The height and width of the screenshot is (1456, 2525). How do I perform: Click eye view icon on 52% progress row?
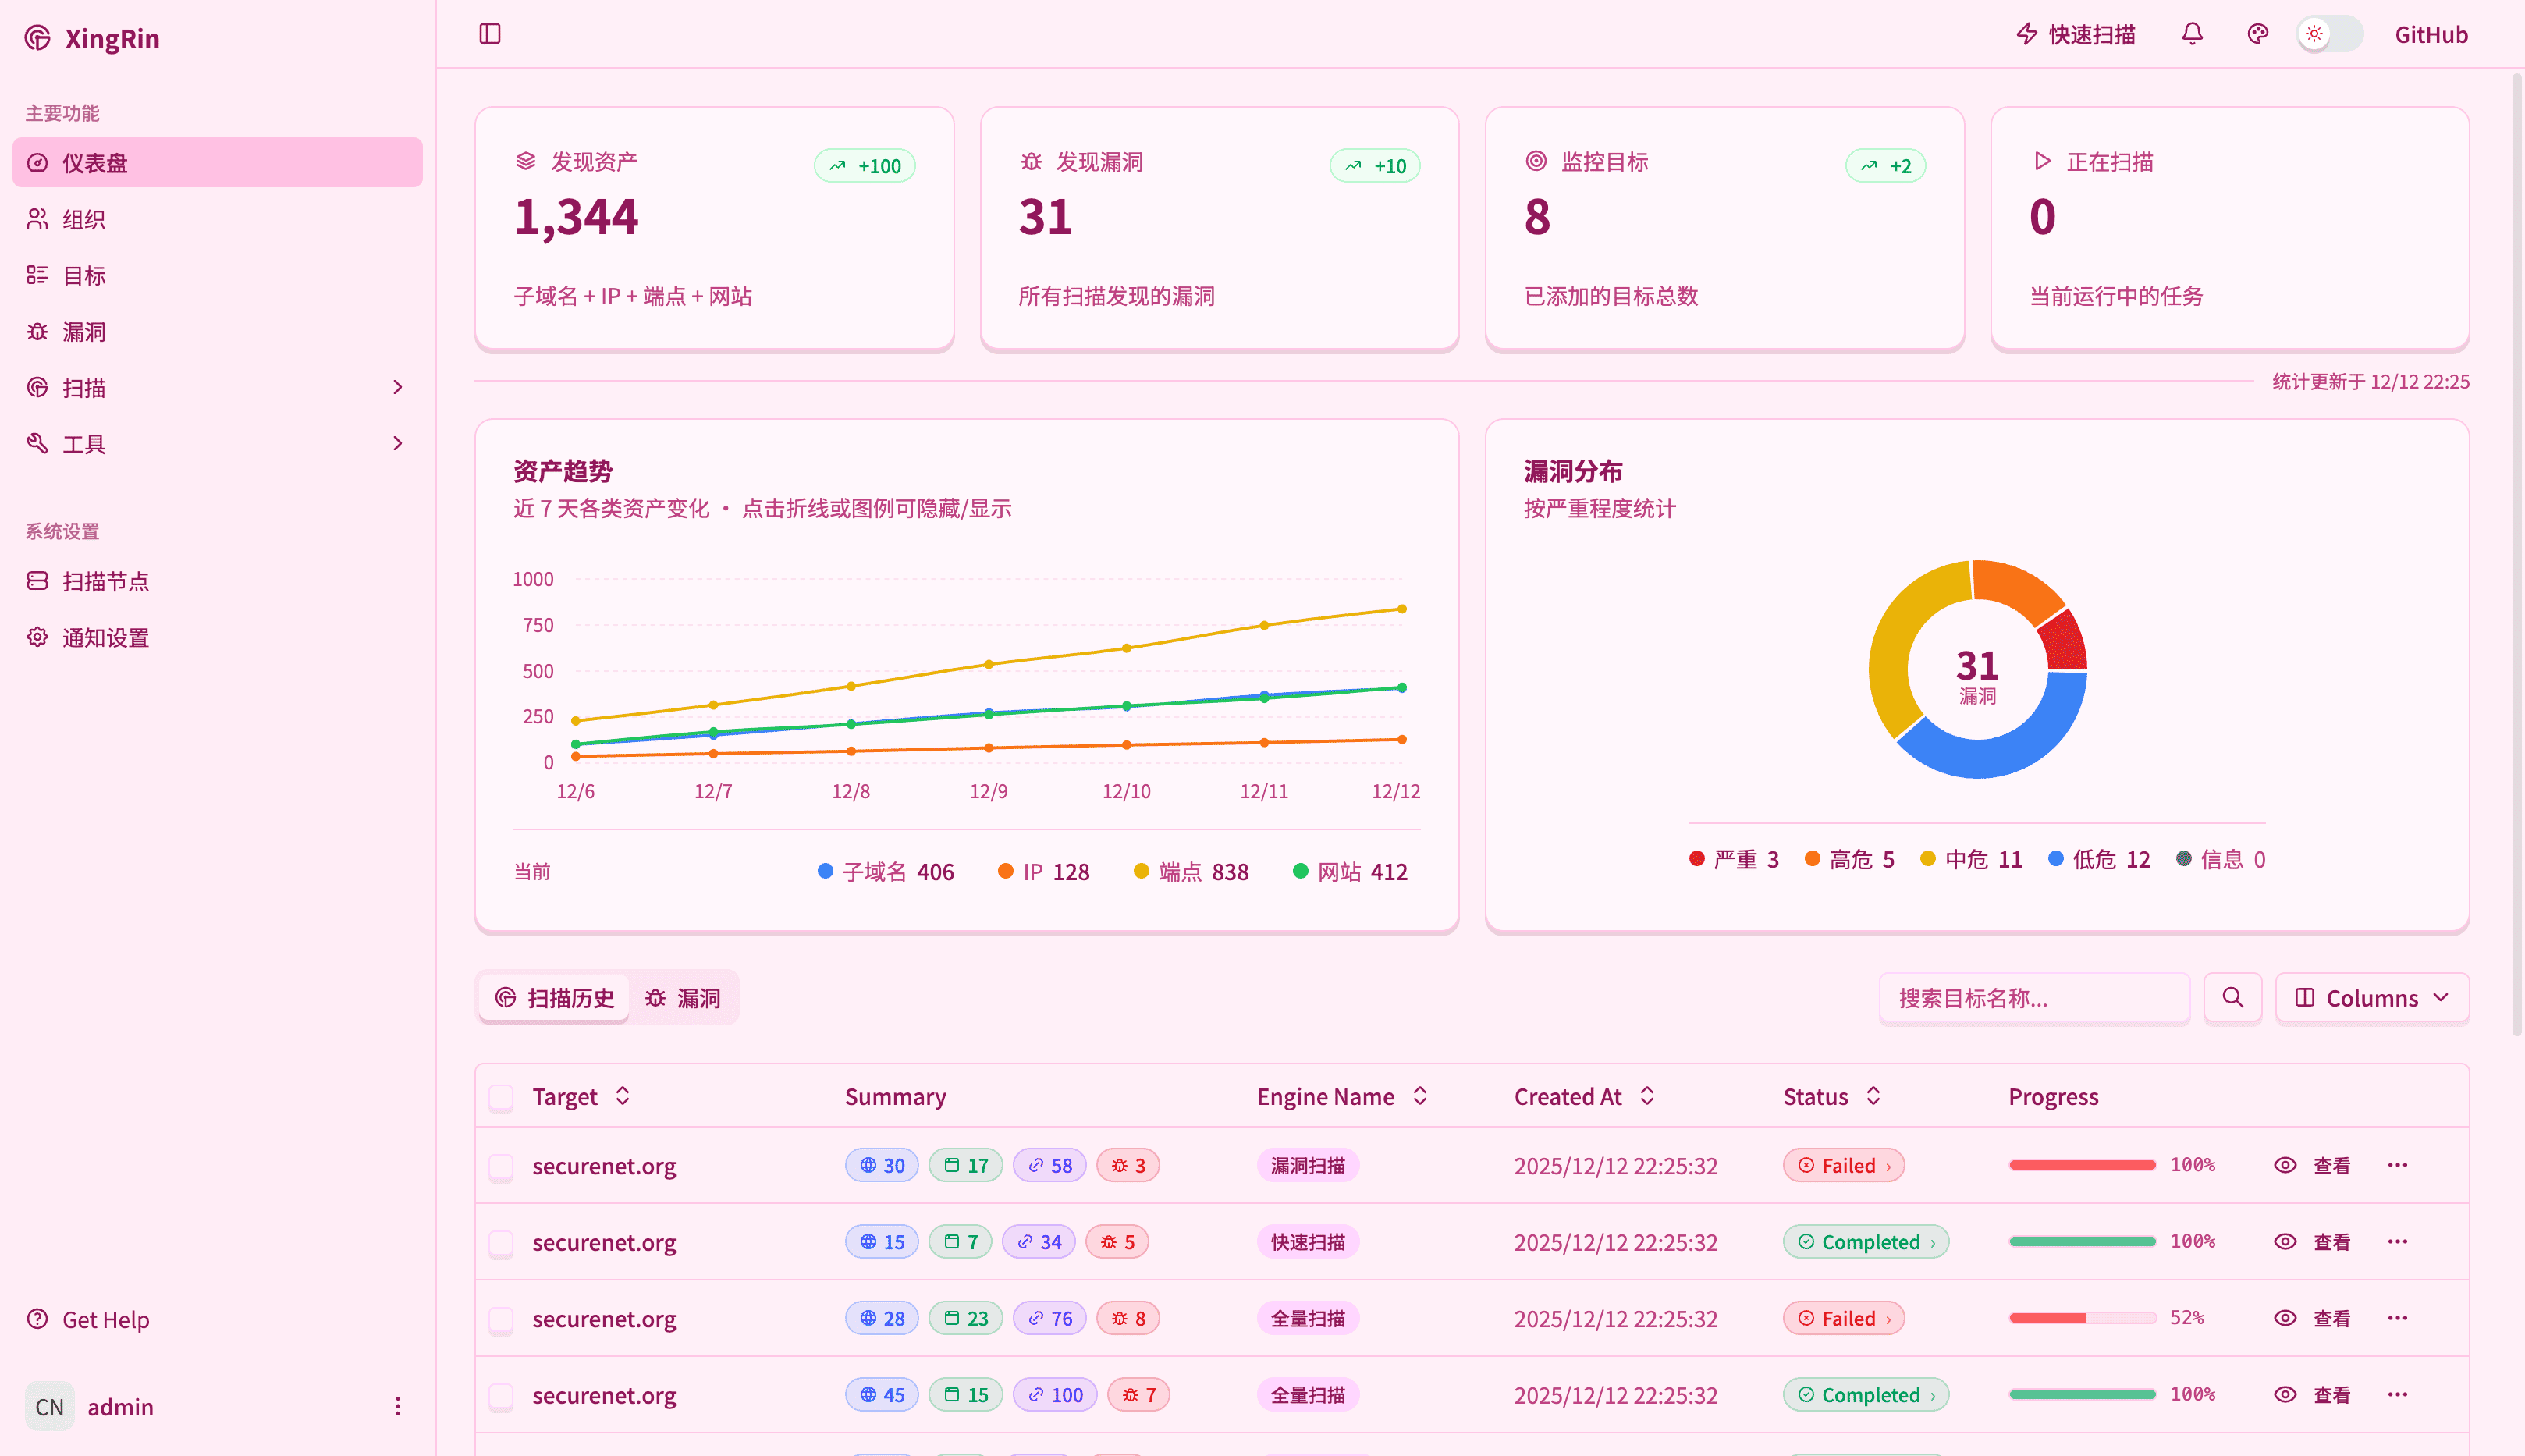click(x=2285, y=1318)
